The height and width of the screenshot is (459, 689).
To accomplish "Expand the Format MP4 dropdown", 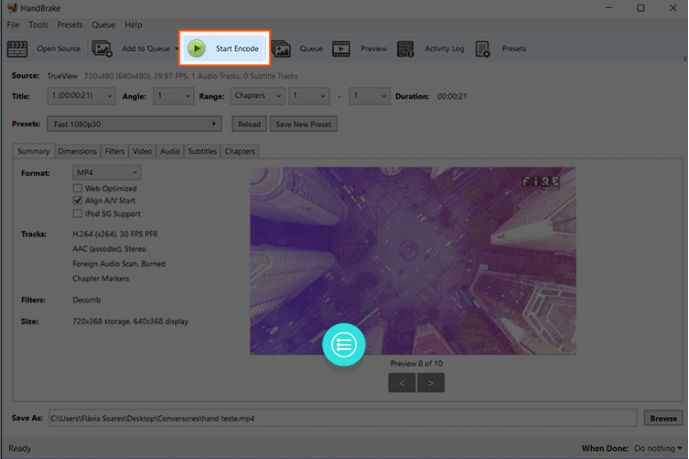I will tap(106, 172).
